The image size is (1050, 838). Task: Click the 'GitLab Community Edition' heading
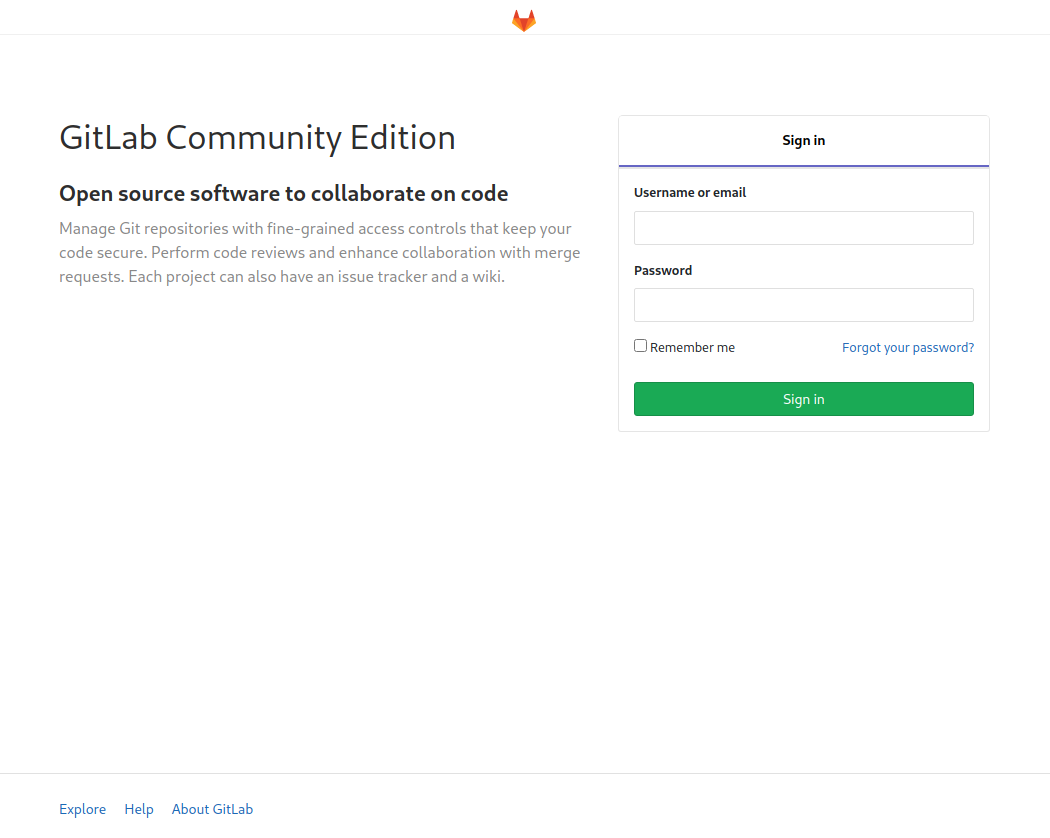257,138
